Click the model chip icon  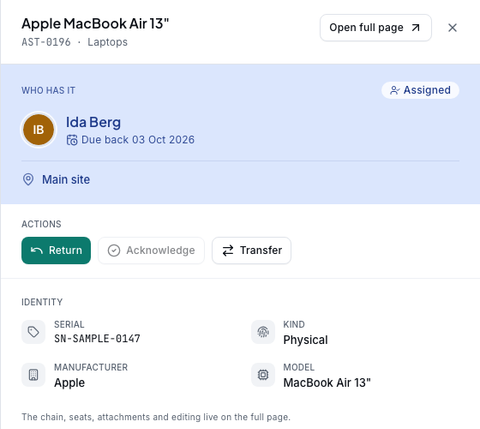(x=263, y=375)
